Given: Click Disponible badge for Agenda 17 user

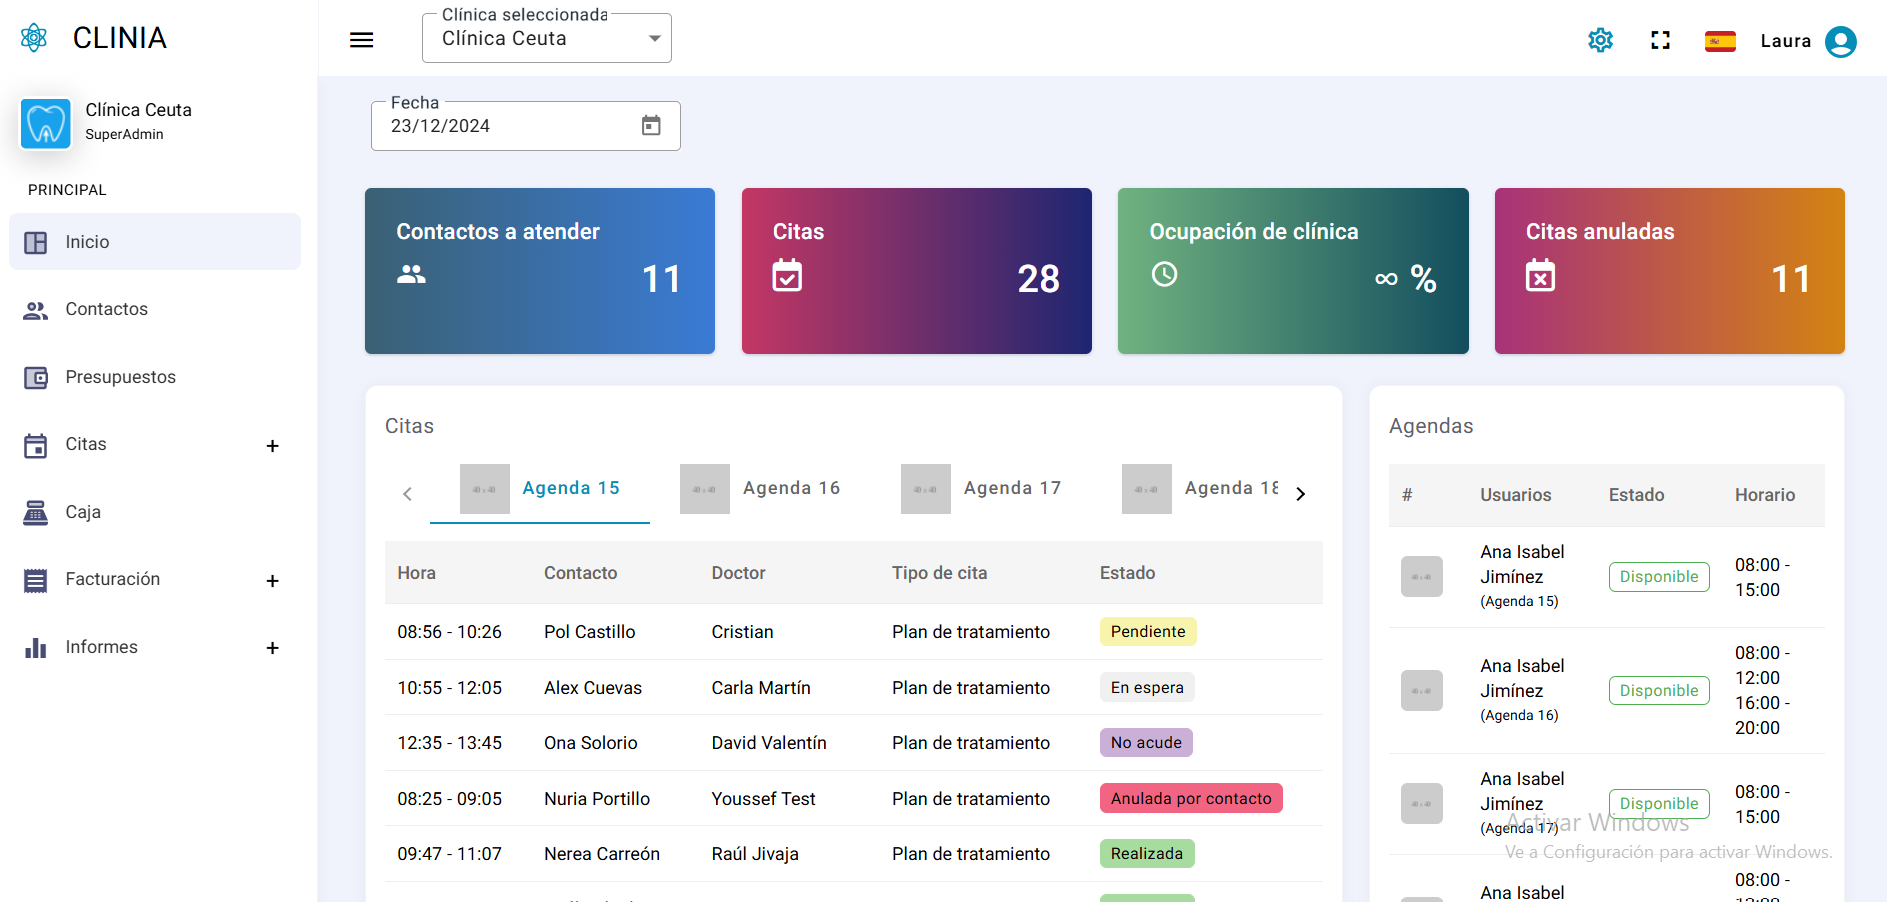Looking at the screenshot, I should (x=1659, y=804).
